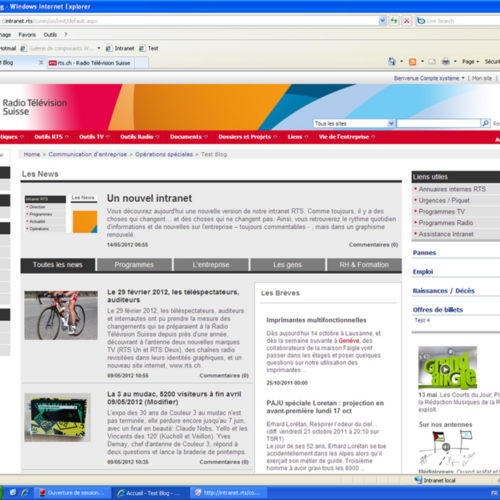This screenshot has height=500, width=500.
Task: Expand the Liens navigation menu
Action: click(x=298, y=137)
